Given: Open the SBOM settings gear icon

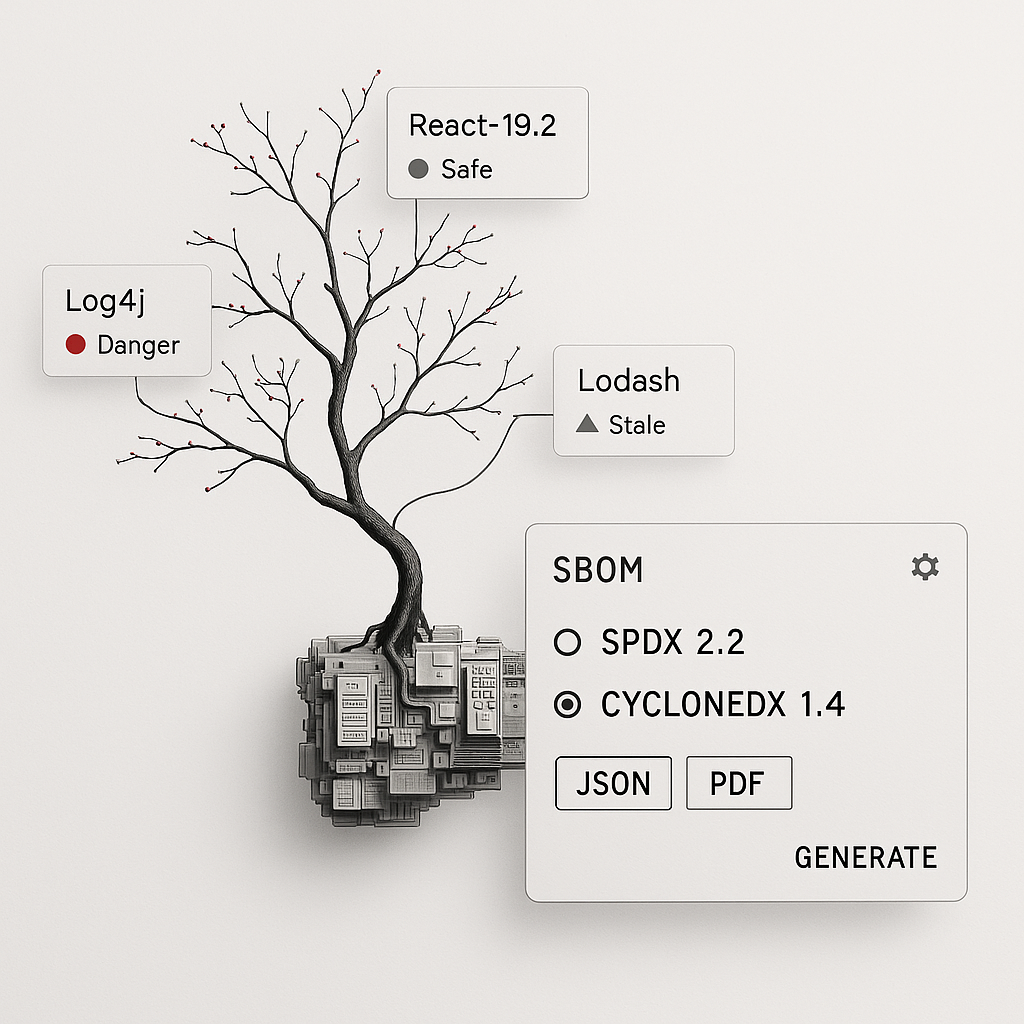Looking at the screenshot, I should (x=925, y=567).
